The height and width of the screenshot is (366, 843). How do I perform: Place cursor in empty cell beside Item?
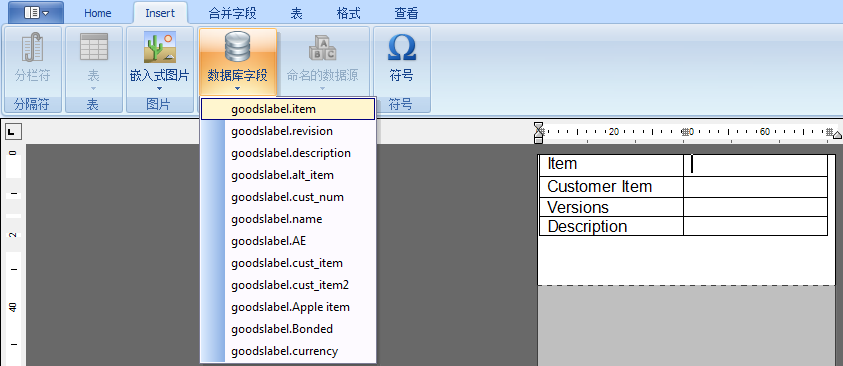755,165
